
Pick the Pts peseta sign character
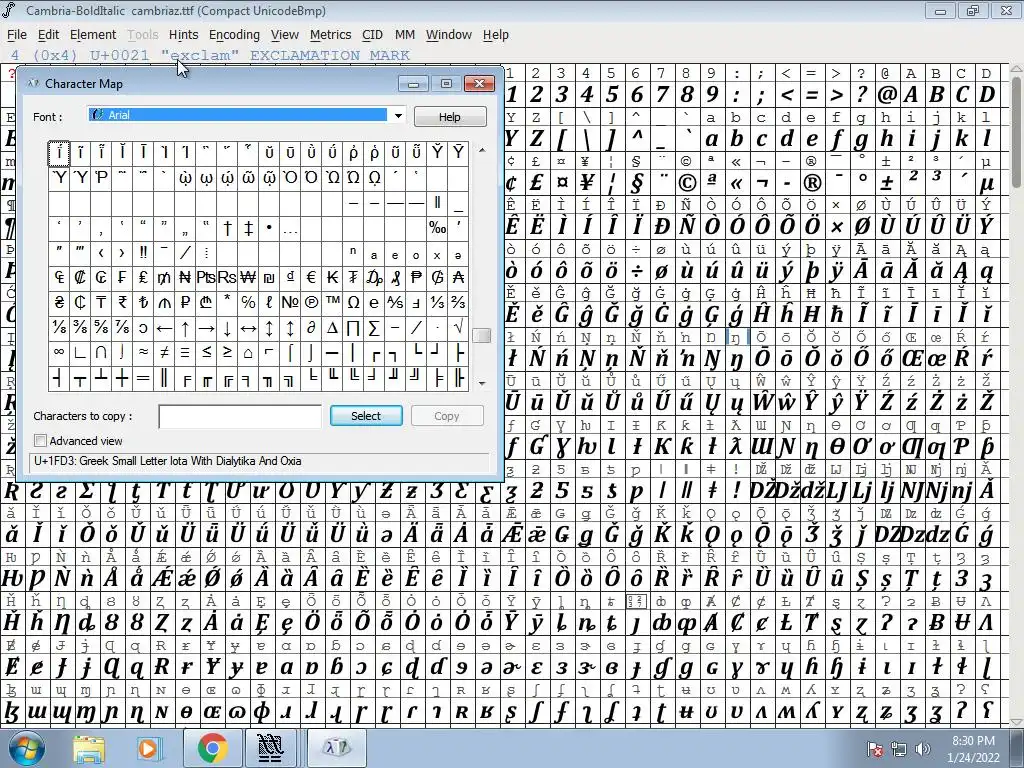tap(206, 278)
